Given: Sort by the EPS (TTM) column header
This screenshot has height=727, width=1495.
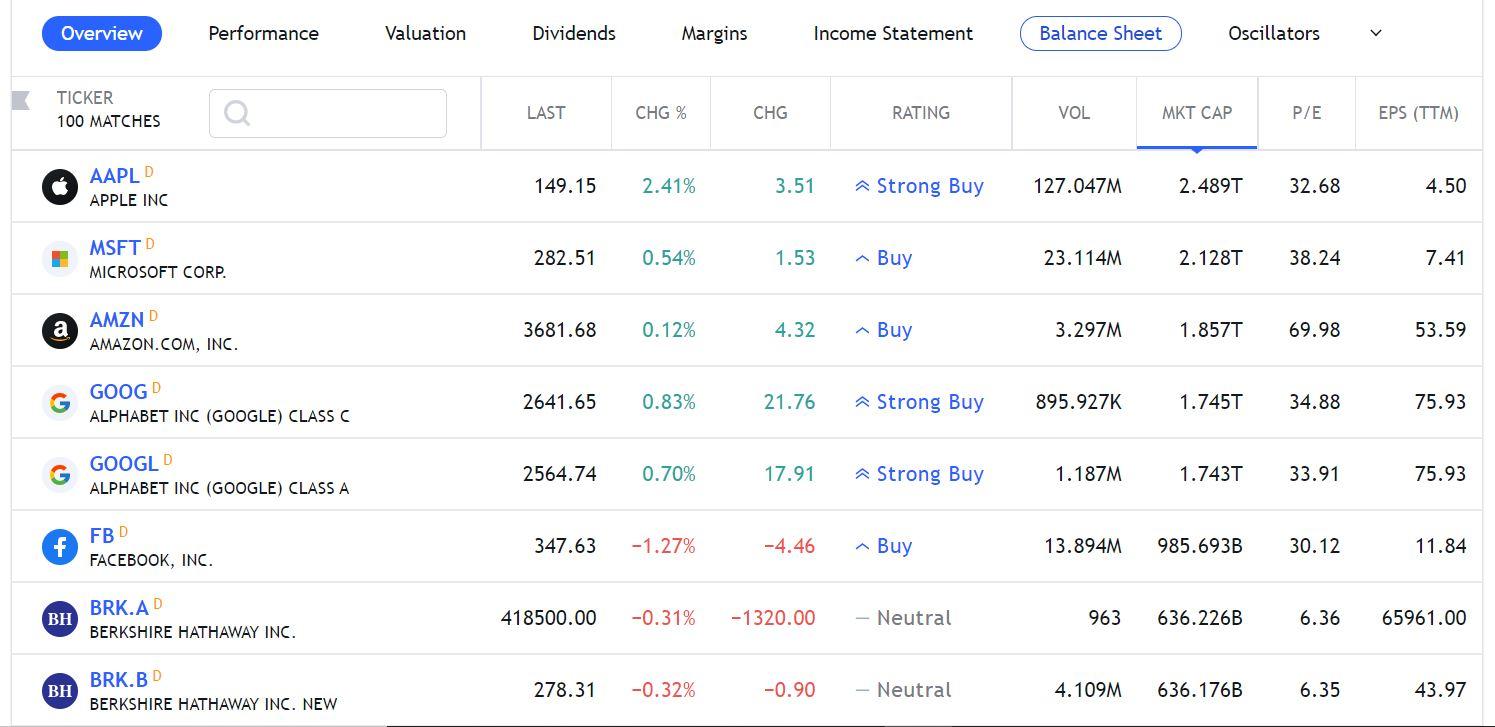Looking at the screenshot, I should pos(1418,113).
